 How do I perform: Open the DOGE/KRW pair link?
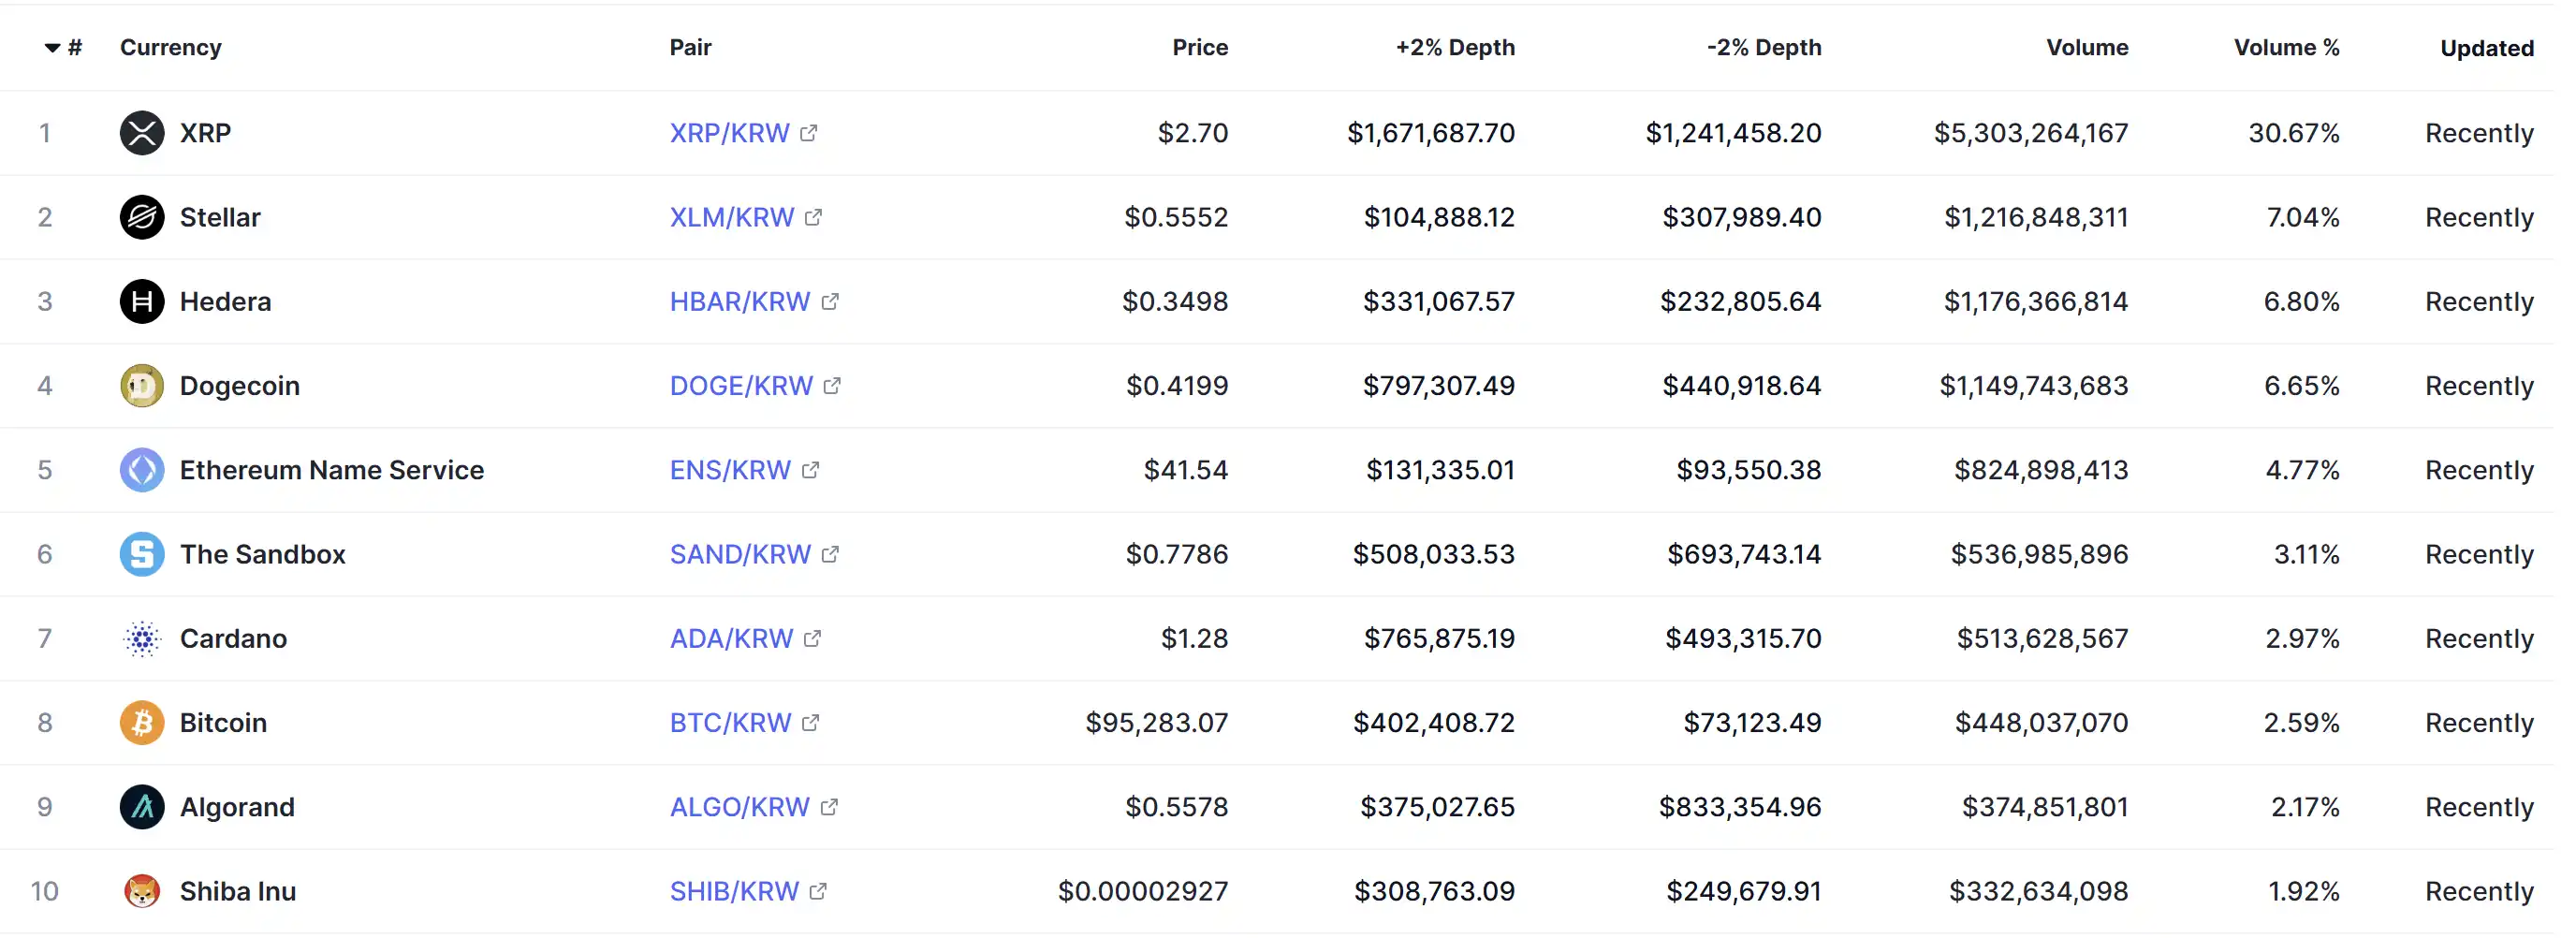coord(741,386)
